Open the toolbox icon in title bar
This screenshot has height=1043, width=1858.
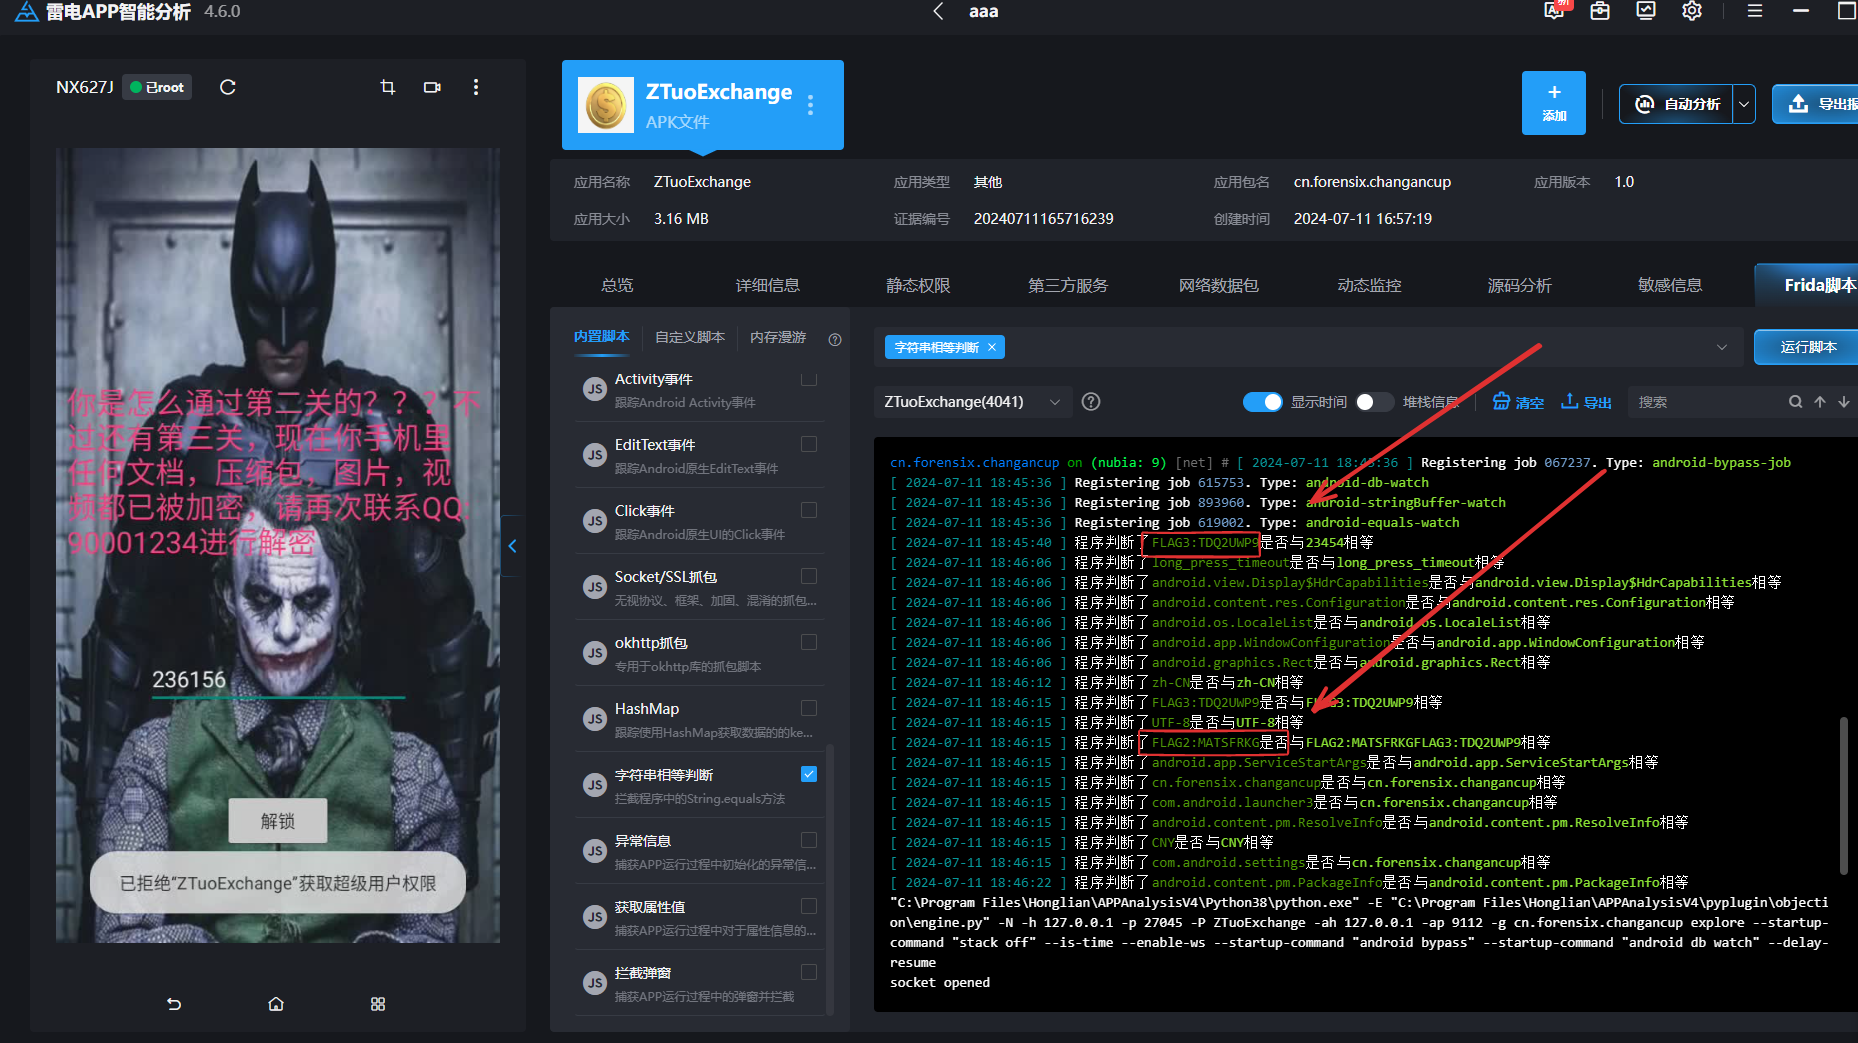1600,11
